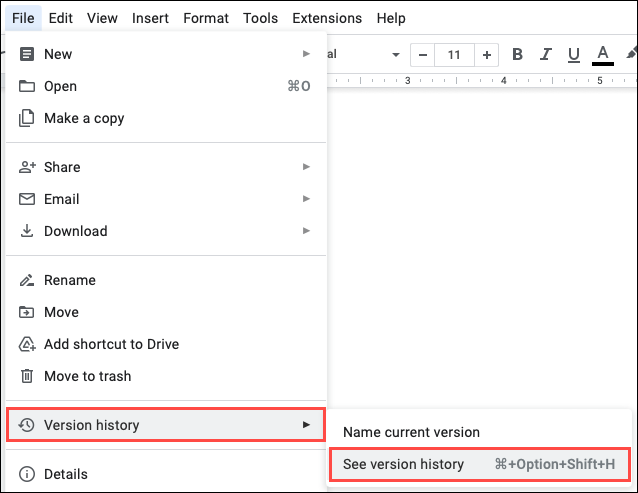Select the Rename menu entry
Image resolution: width=638 pixels, height=493 pixels.
click(166, 280)
